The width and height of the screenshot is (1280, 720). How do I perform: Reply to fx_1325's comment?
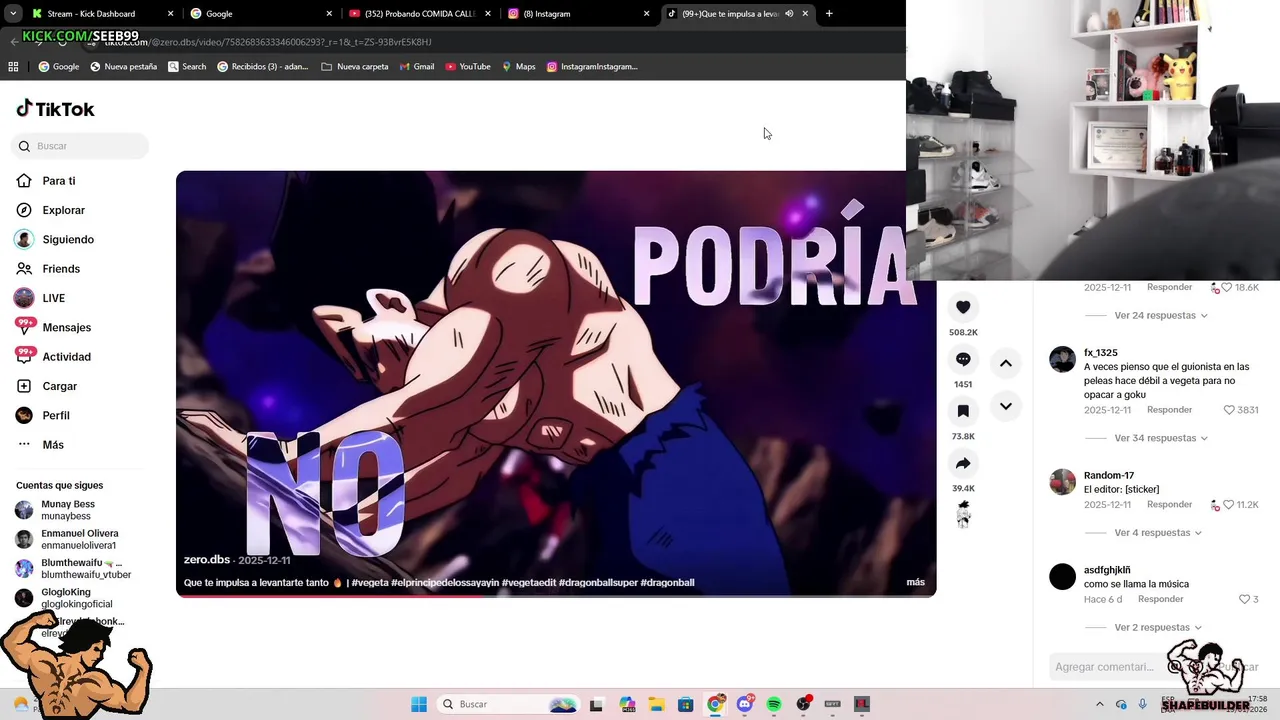coord(1169,410)
